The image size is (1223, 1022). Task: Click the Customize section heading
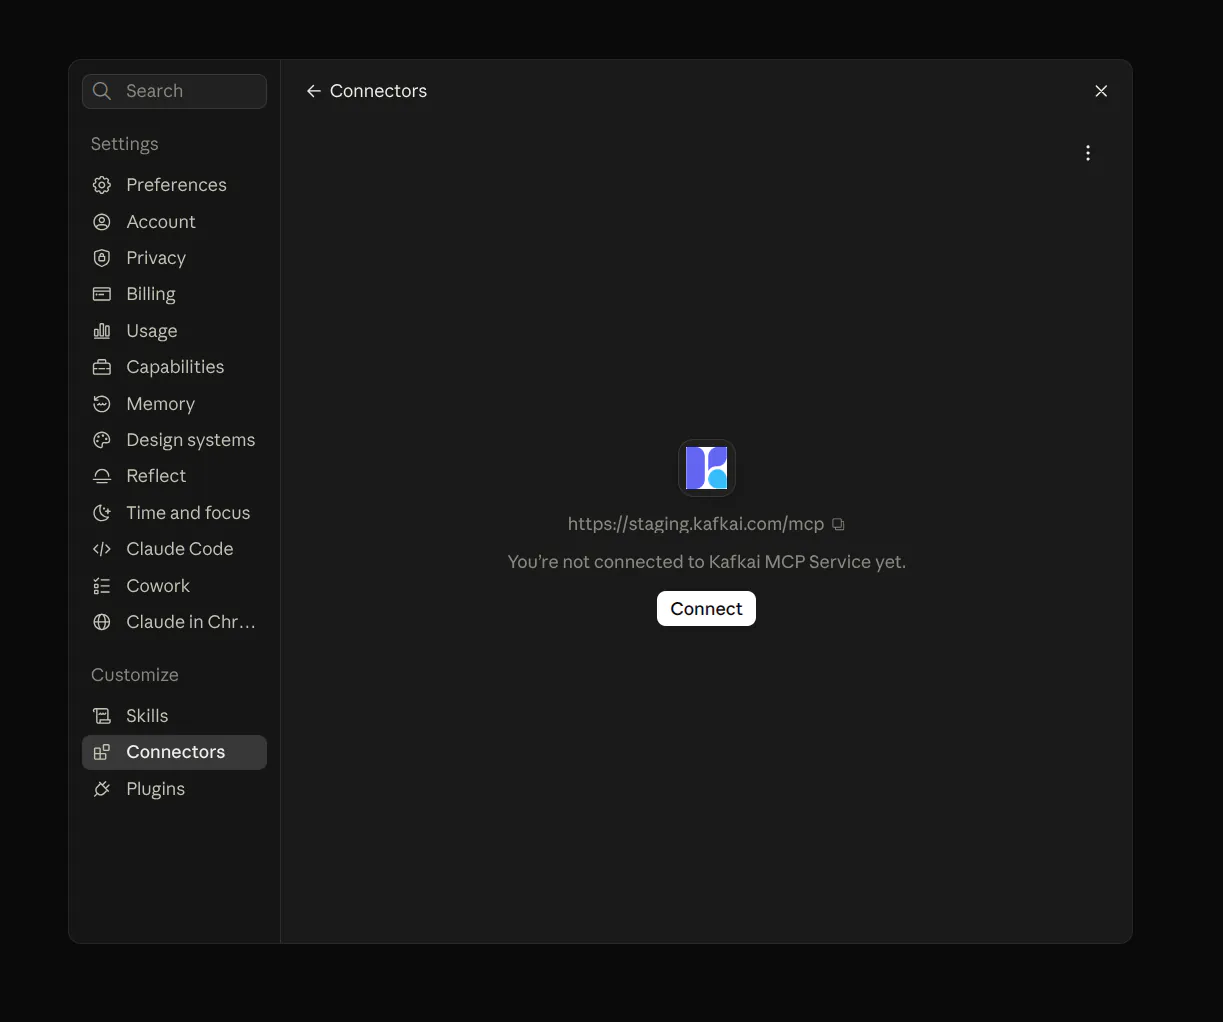(x=135, y=675)
